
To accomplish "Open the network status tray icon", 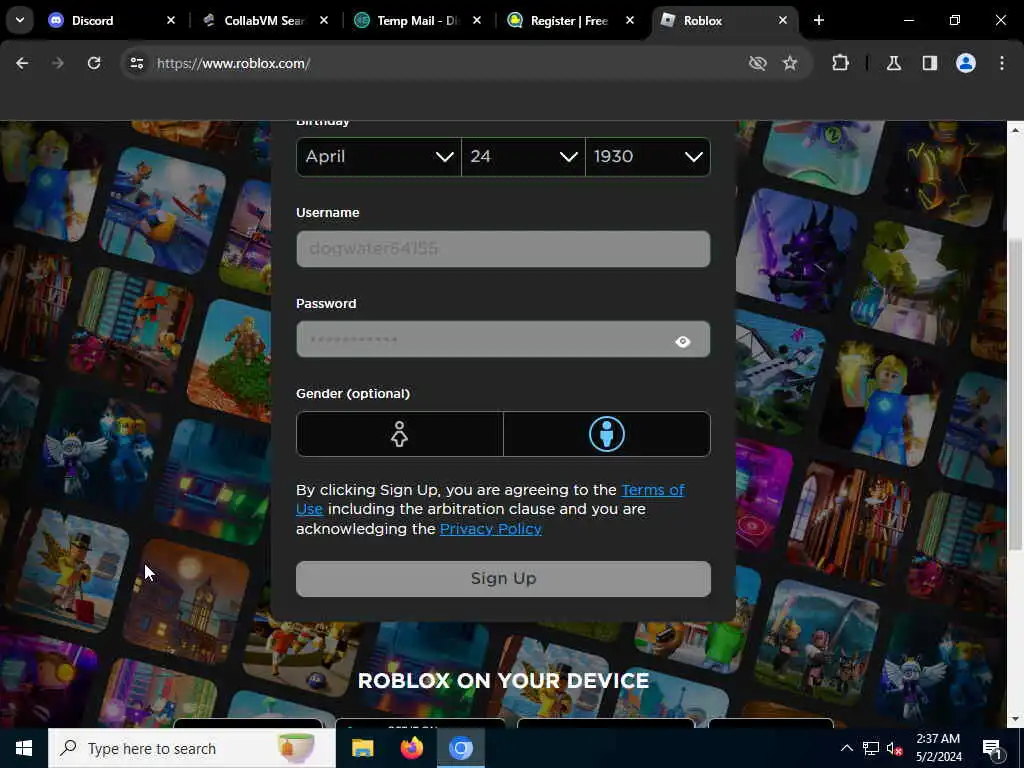I will 871,748.
